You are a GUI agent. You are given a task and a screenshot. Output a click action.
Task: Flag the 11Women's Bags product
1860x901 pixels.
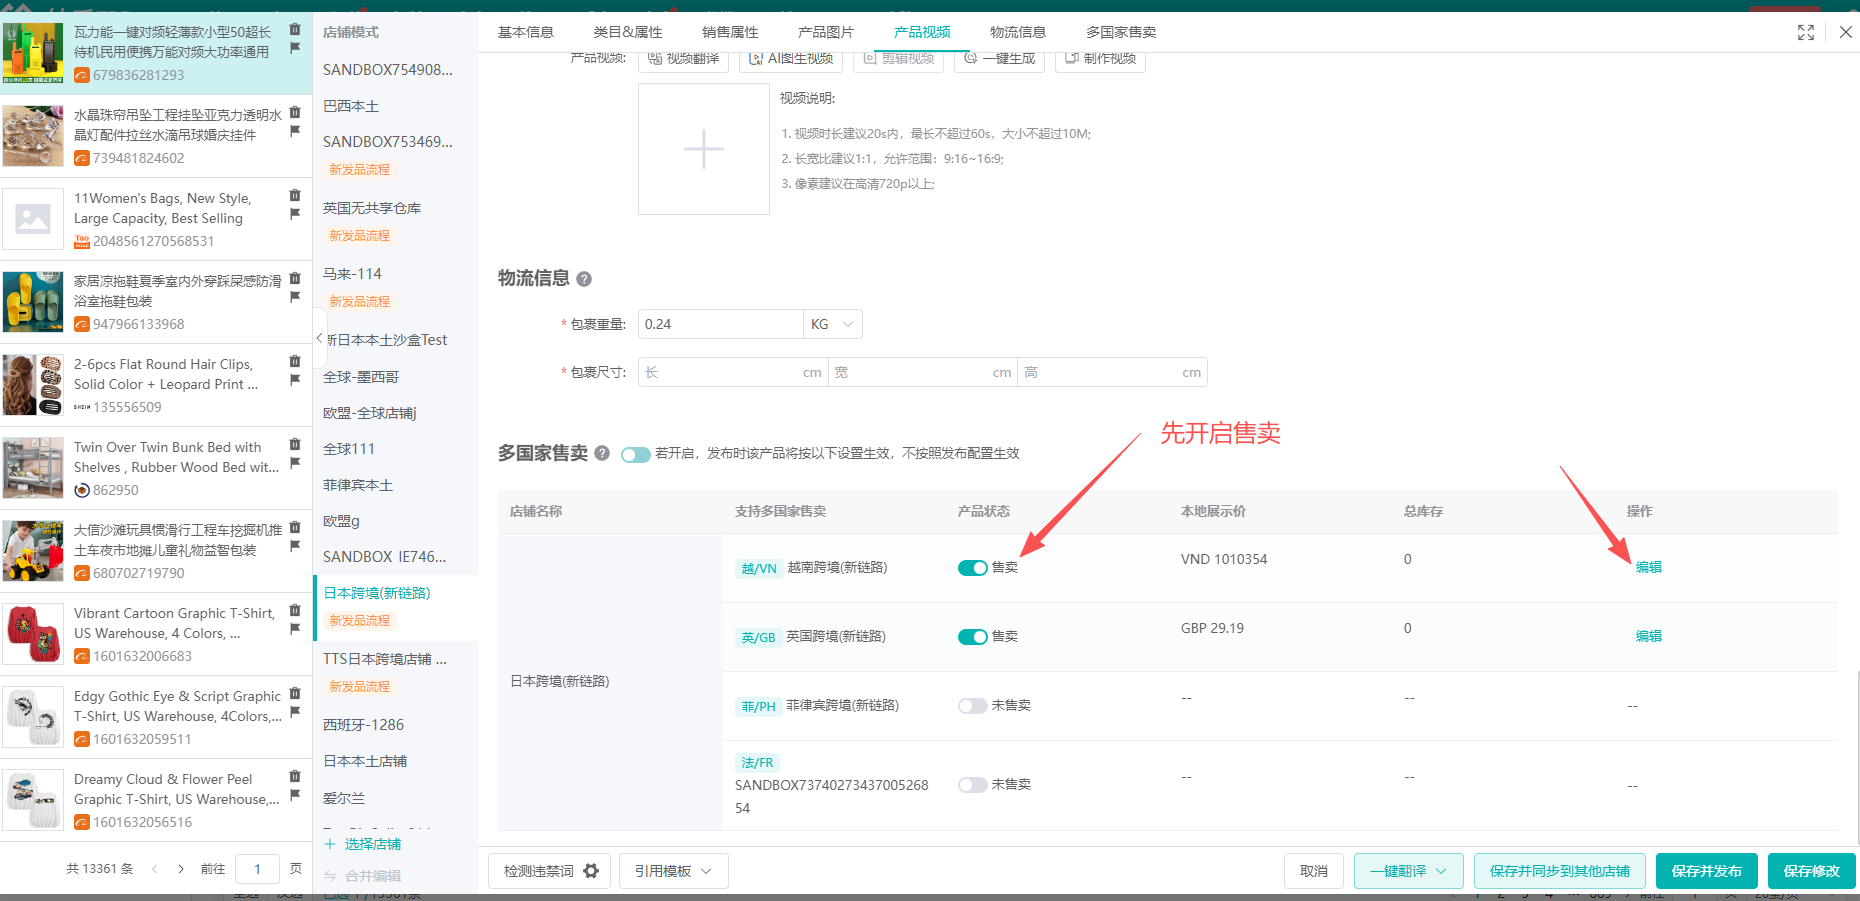pyautogui.click(x=295, y=214)
